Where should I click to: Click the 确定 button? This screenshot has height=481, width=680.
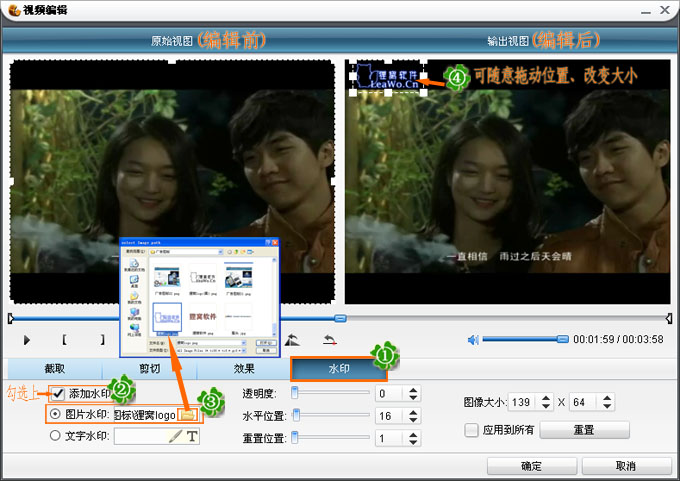531,466
